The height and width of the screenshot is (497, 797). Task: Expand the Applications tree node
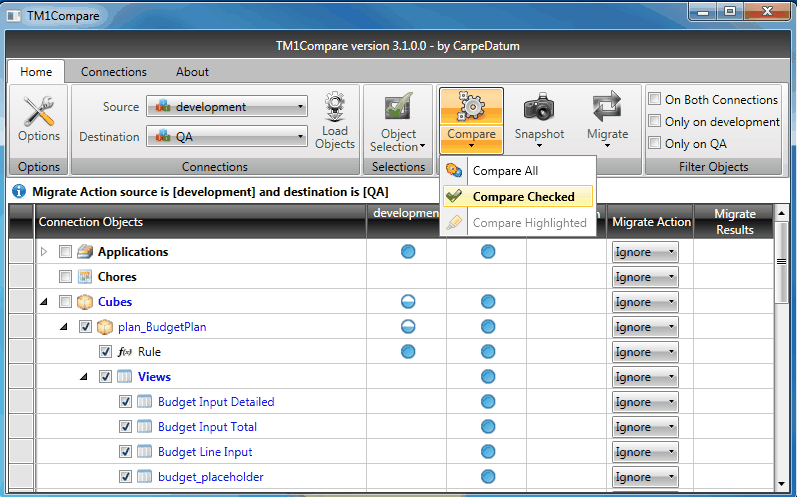(x=44, y=252)
